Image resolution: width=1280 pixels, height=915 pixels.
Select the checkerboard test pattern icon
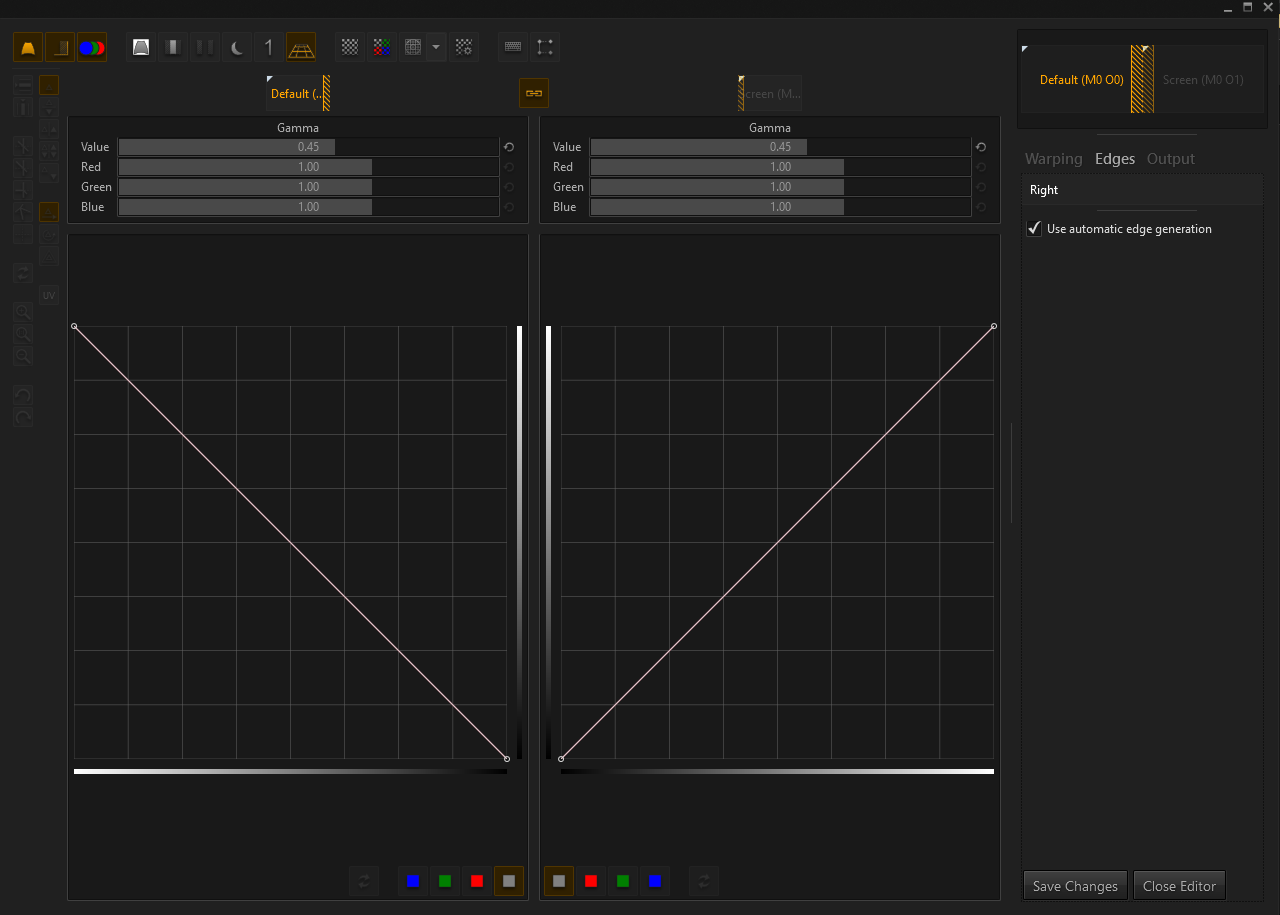tap(349, 47)
